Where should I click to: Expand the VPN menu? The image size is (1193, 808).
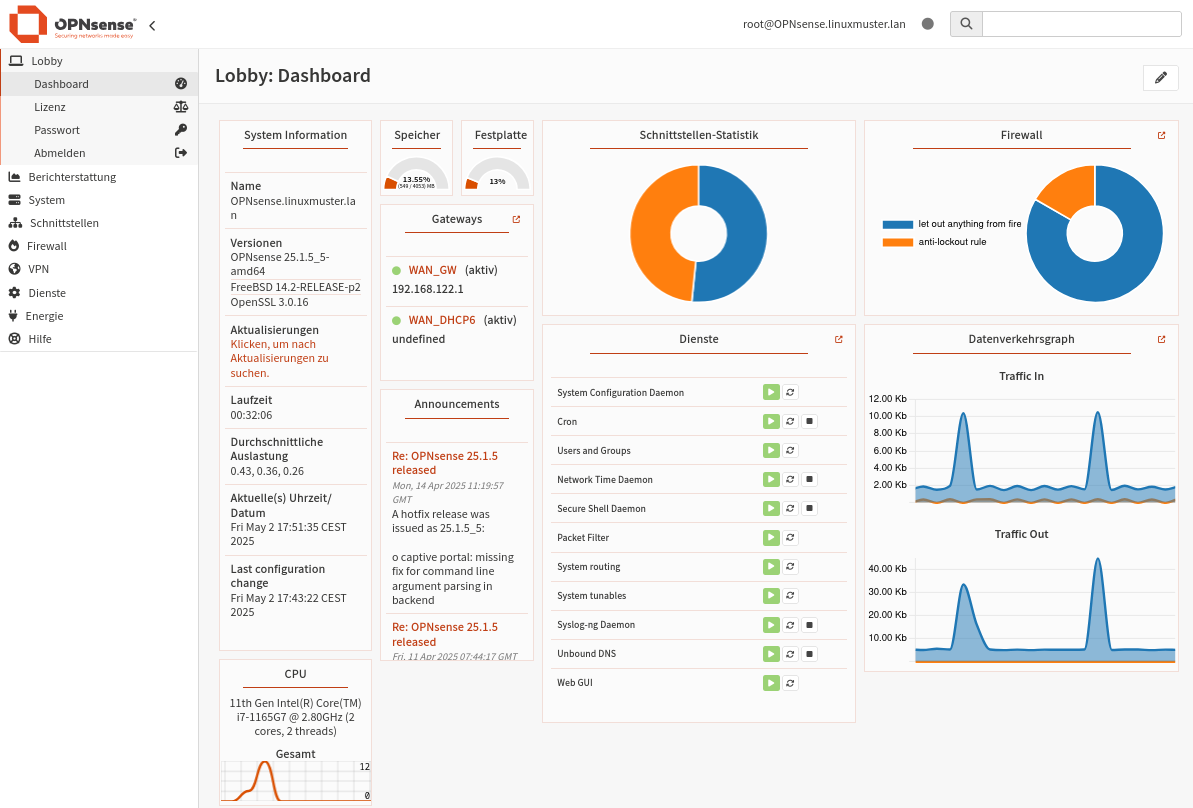point(99,269)
